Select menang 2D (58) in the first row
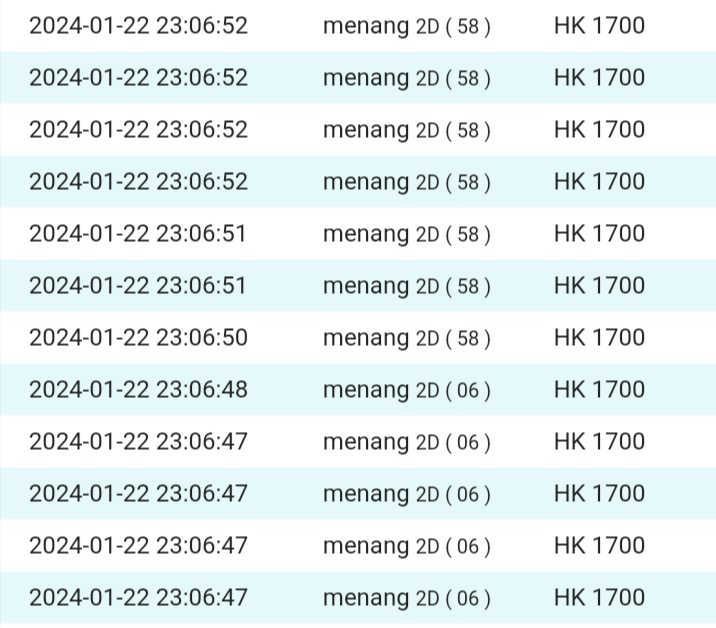Image resolution: width=716 pixels, height=628 pixels. click(406, 26)
